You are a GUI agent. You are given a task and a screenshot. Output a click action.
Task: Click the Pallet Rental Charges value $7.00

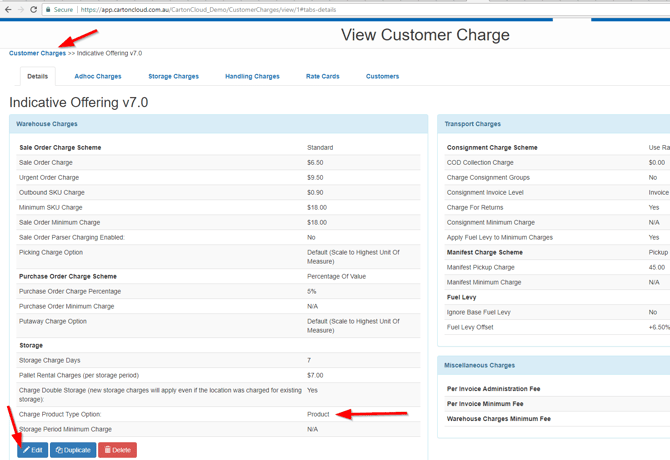315,375
